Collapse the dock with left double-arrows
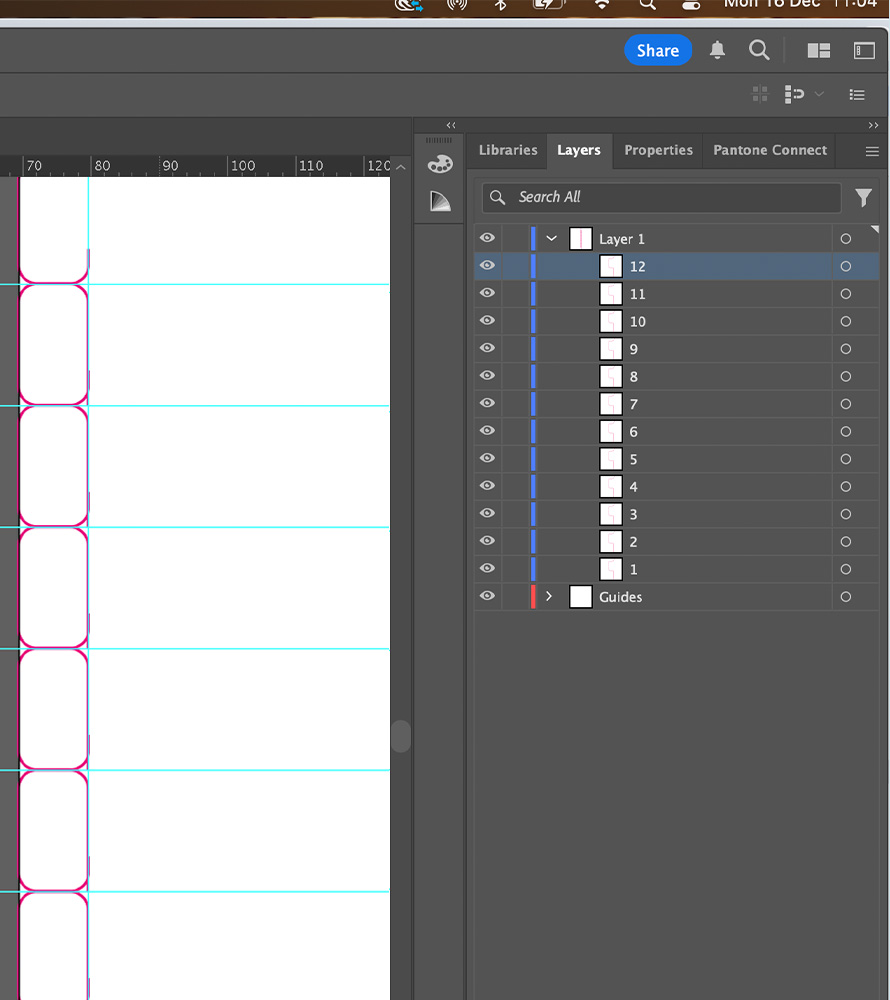 (x=451, y=126)
